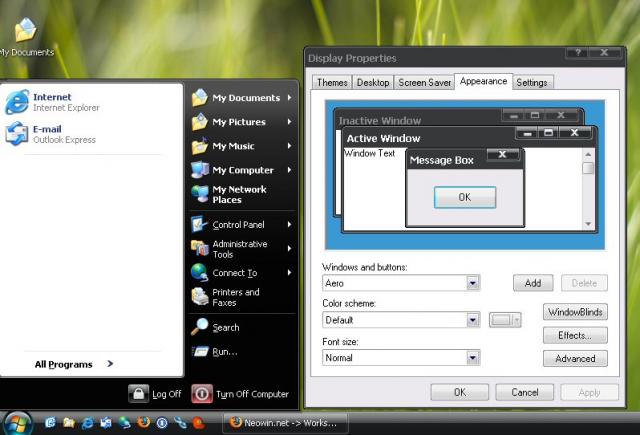The image size is (640, 435).
Task: Switch to the Desktop tab
Action: 373,82
